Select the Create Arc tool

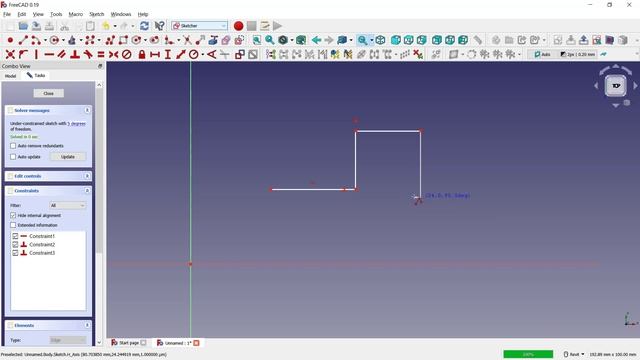pyautogui.click(x=36, y=40)
